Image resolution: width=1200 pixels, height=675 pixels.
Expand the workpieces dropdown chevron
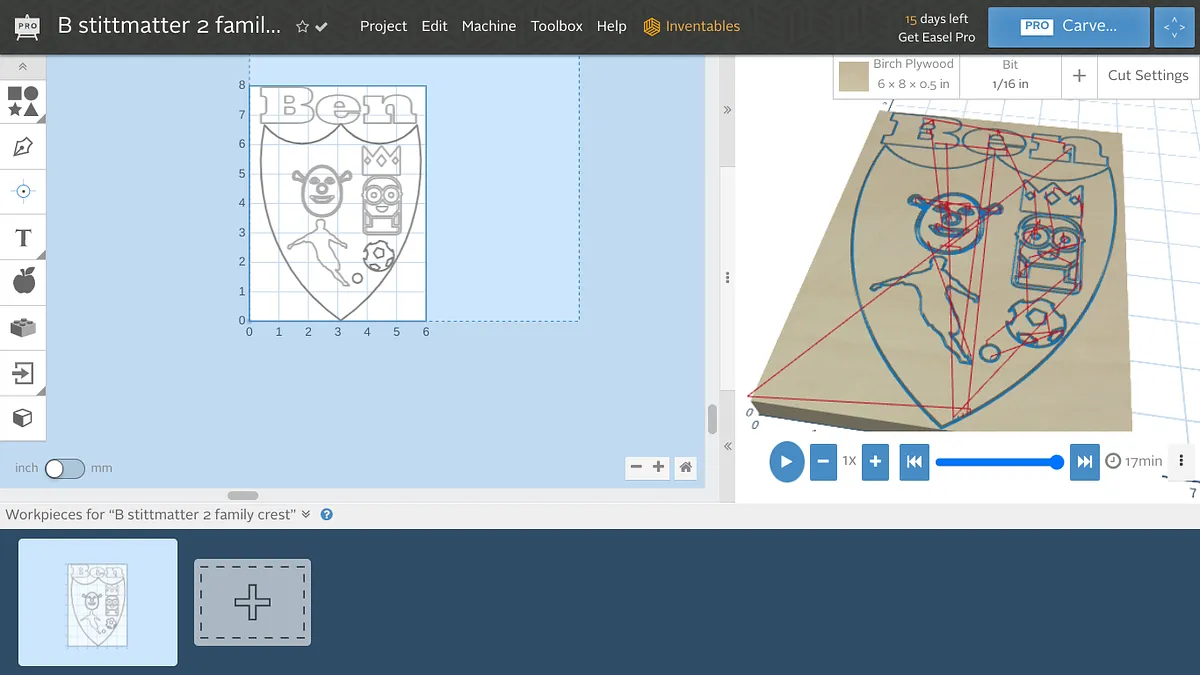click(306, 514)
